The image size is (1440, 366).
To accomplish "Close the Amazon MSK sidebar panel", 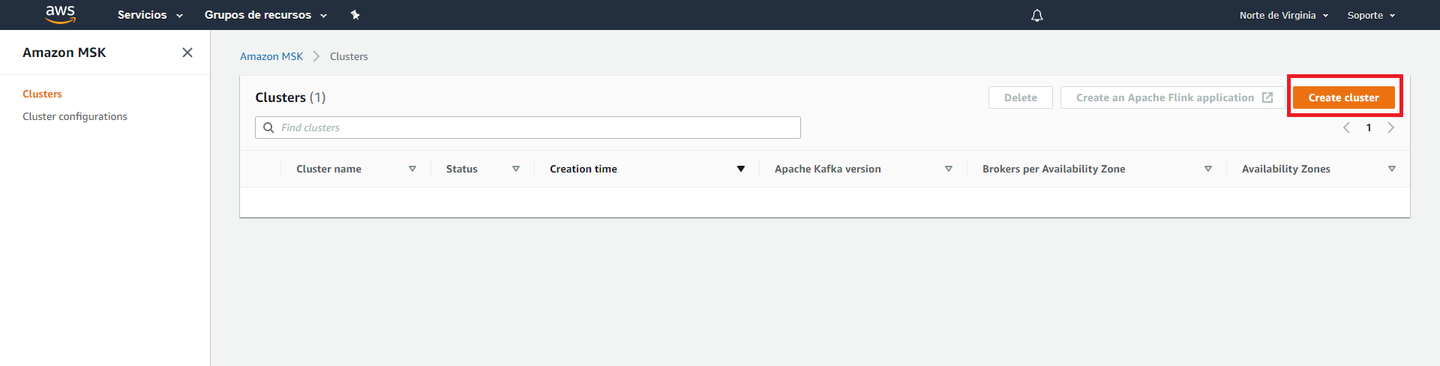I will point(187,53).
